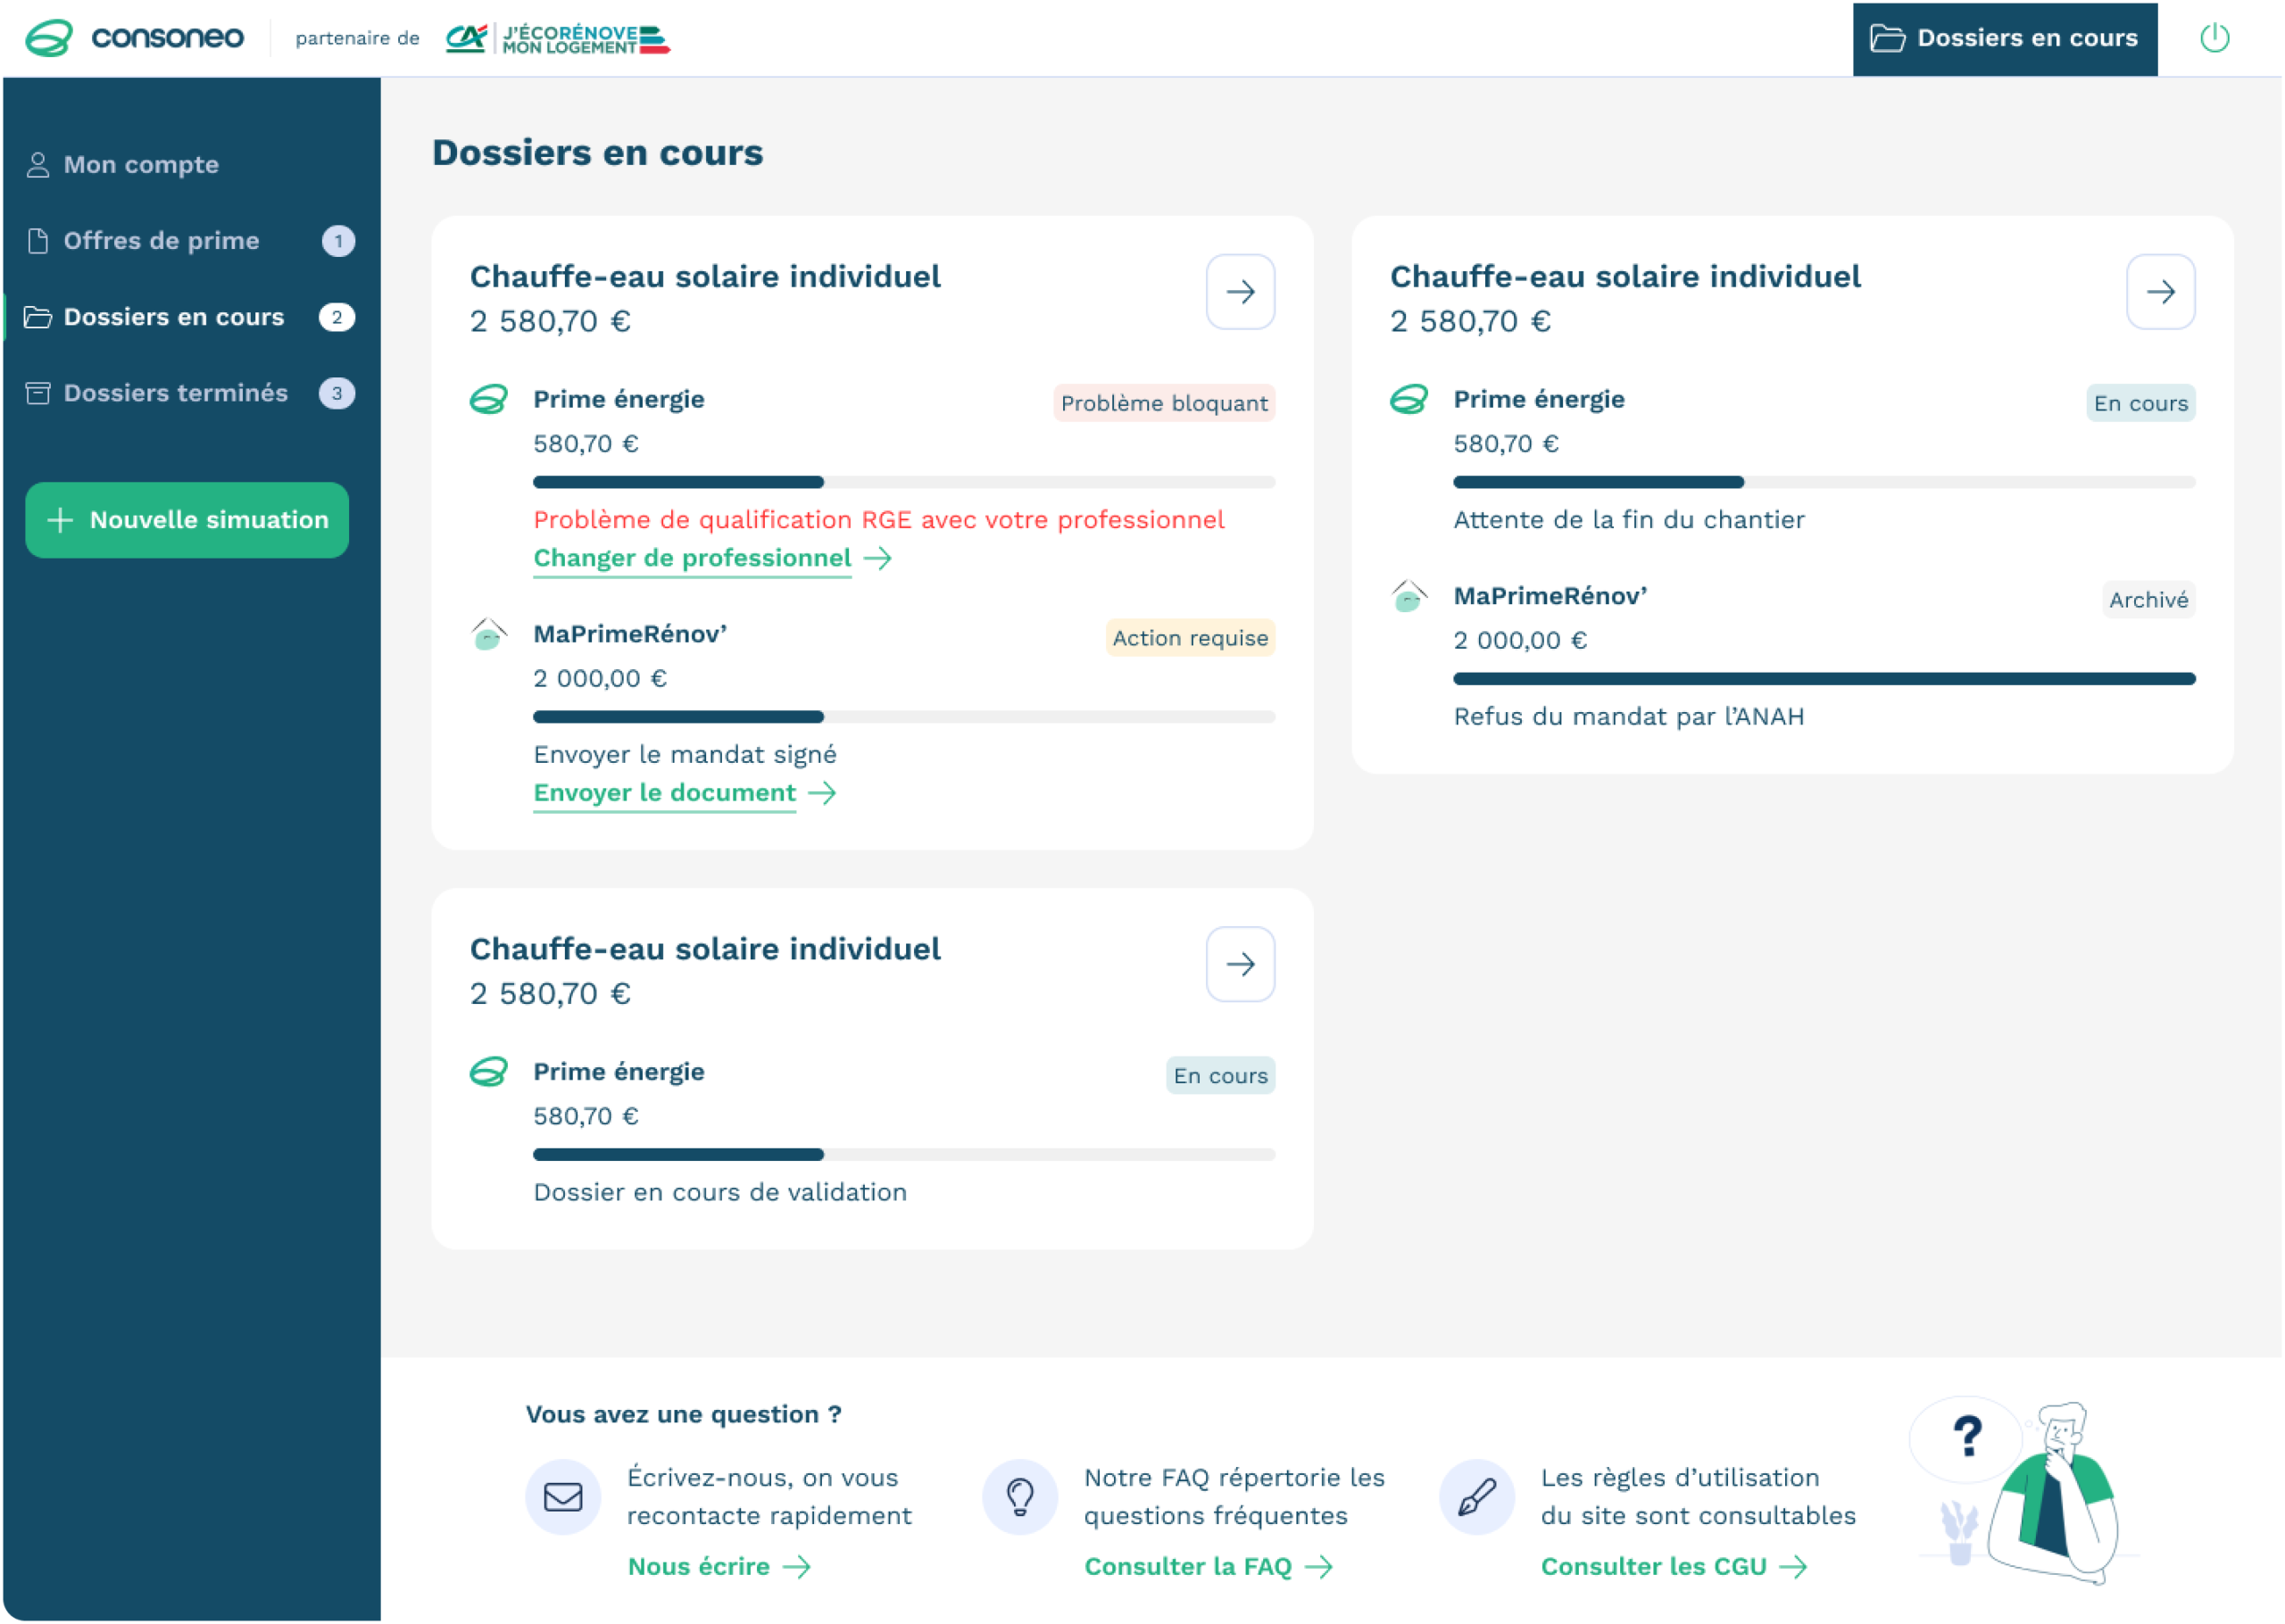Screen dimensions: 2285x1624
Task: Go to Mon compte
Action: point(140,165)
